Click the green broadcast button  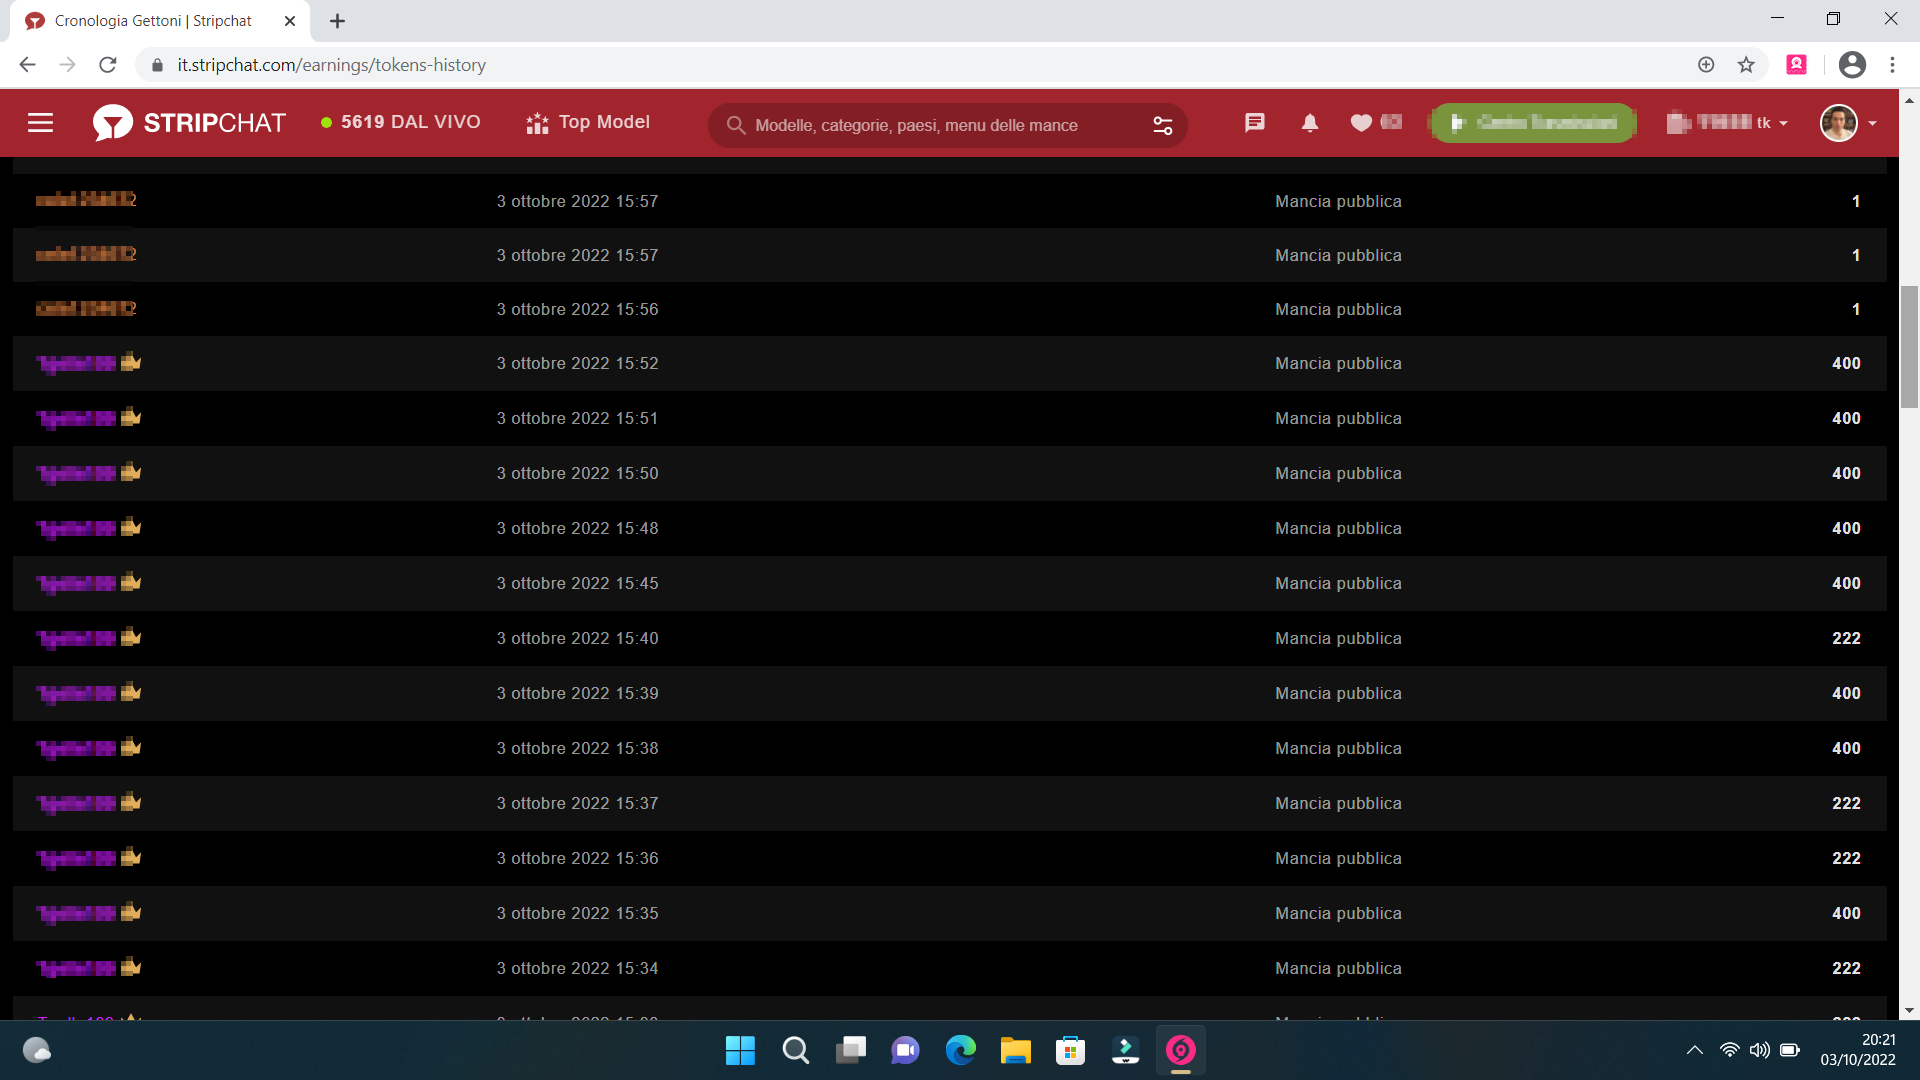click(1533, 123)
